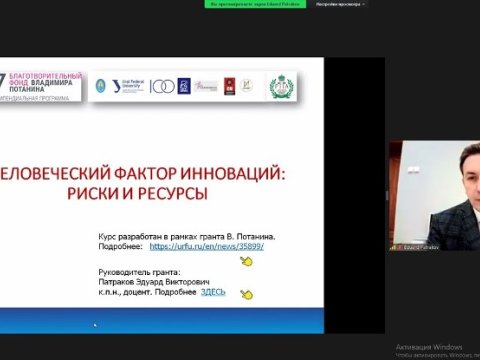
Task: Click the line Курс разработан в рамках гранта
Action: [x=187, y=237]
